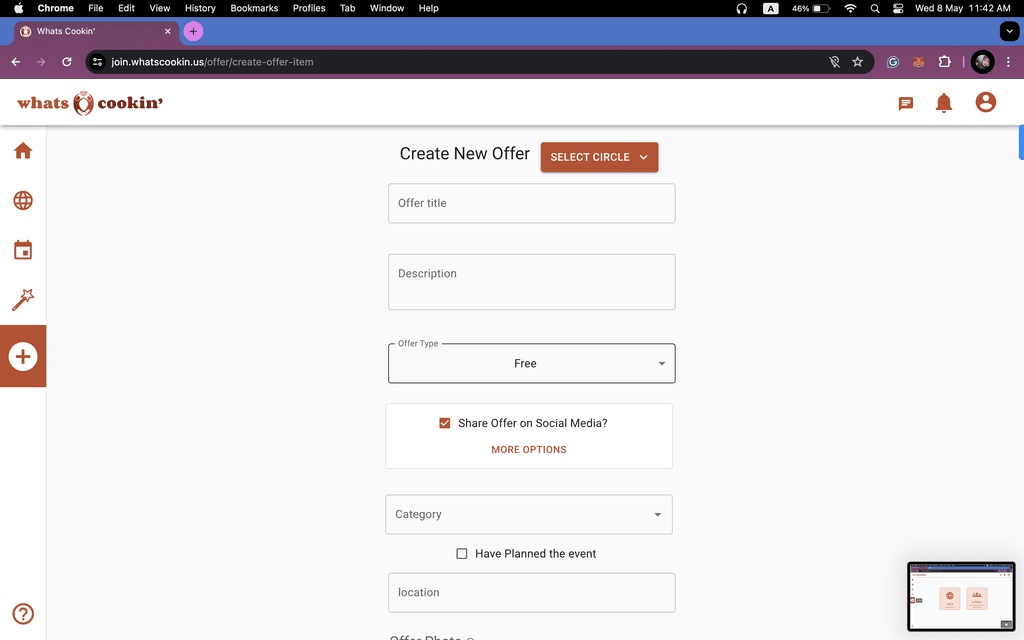Select the Whats Cookin' browser tab
Image resolution: width=1024 pixels, height=640 pixels.
[97, 31]
